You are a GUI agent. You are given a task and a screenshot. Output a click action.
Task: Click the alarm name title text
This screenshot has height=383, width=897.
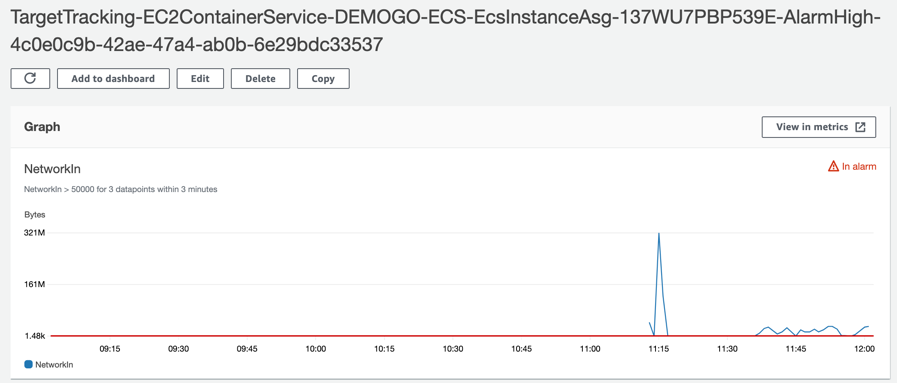(x=446, y=31)
